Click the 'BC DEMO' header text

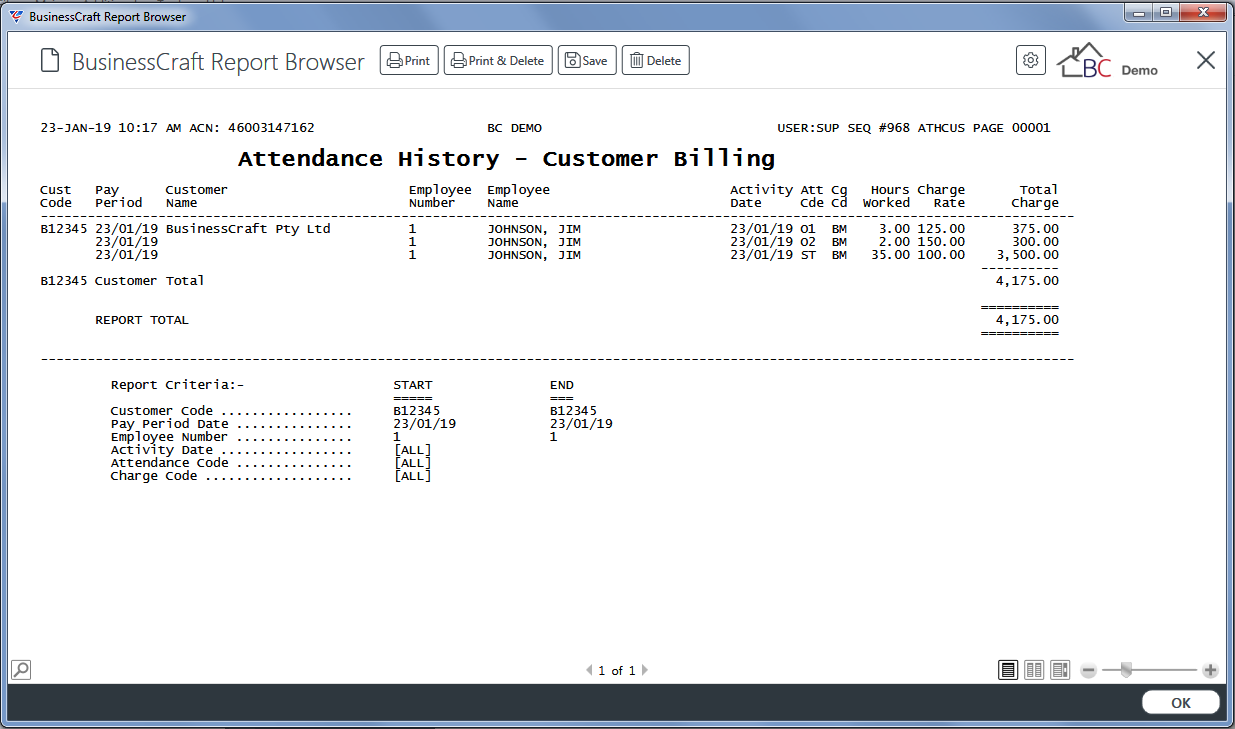point(514,128)
